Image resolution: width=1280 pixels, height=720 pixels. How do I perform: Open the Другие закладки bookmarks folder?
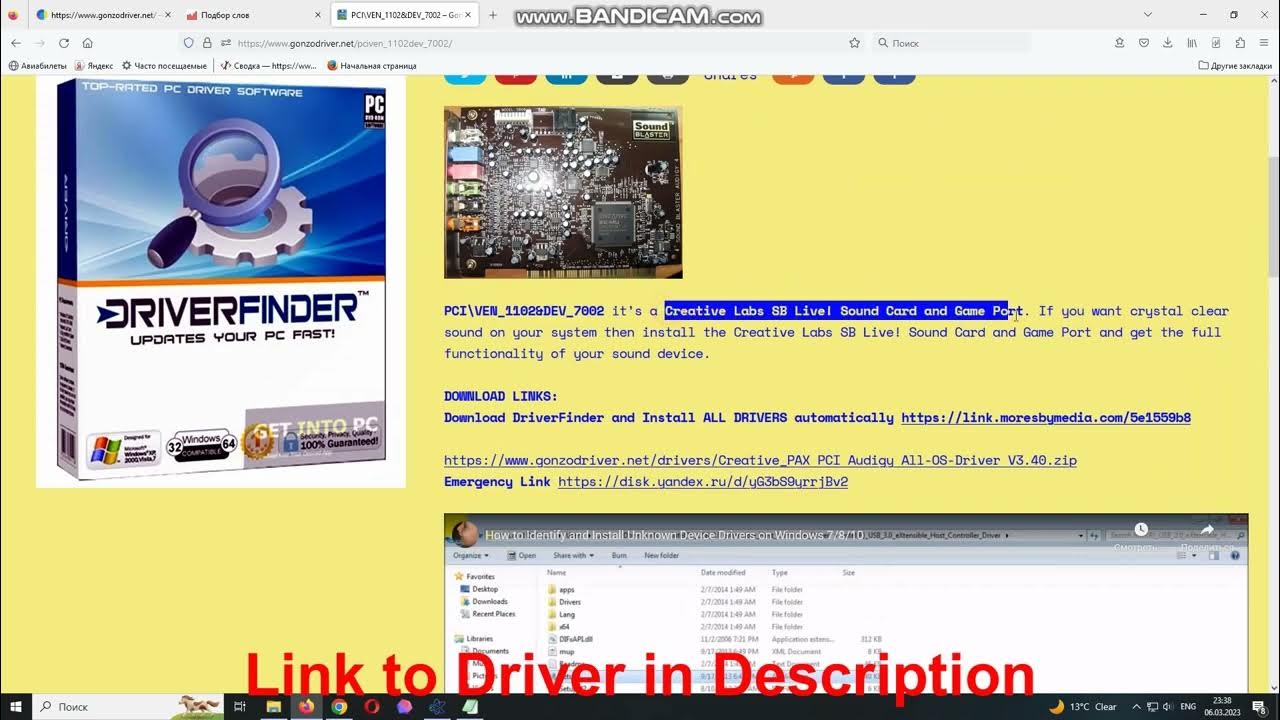[1234, 65]
